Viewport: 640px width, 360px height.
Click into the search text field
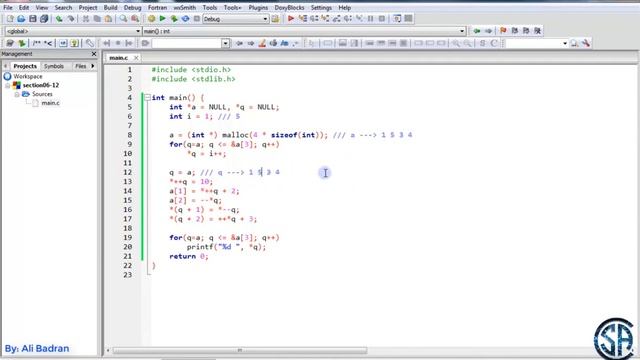(187, 43)
